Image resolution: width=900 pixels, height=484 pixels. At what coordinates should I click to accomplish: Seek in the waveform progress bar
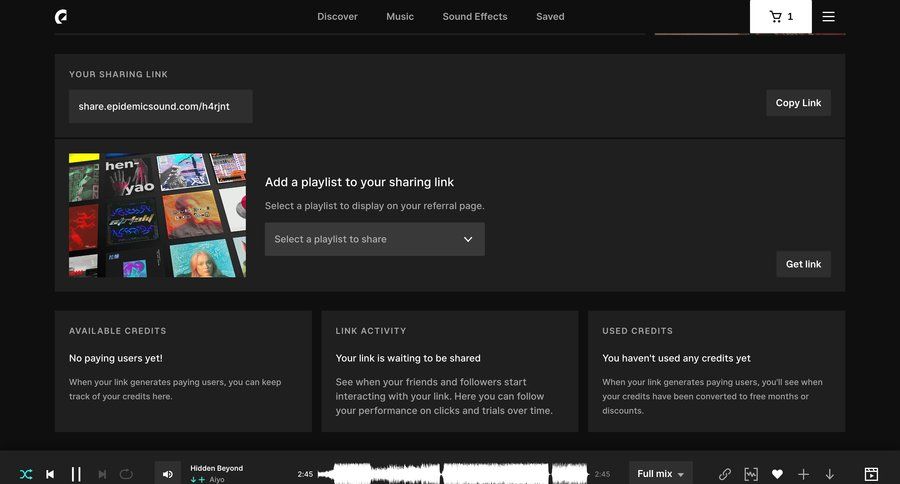point(453,474)
